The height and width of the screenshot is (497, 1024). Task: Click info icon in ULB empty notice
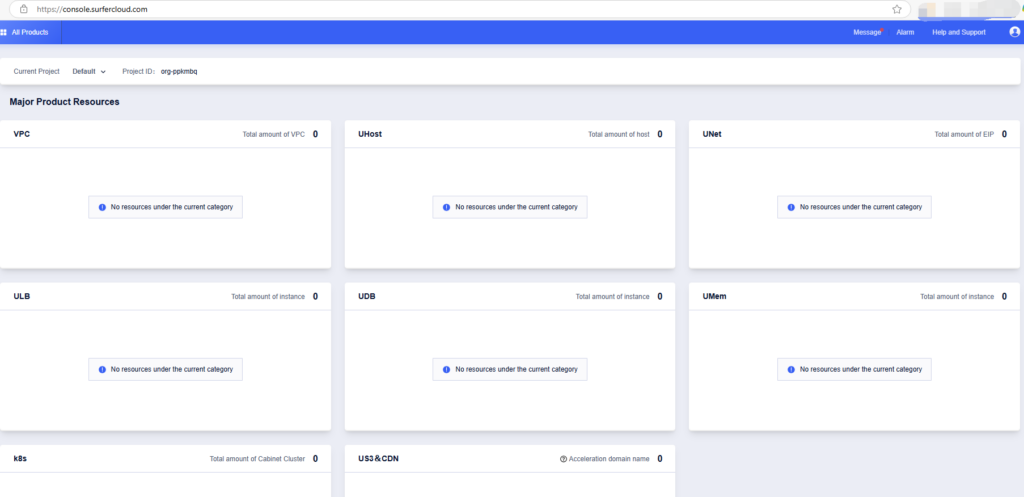102,370
